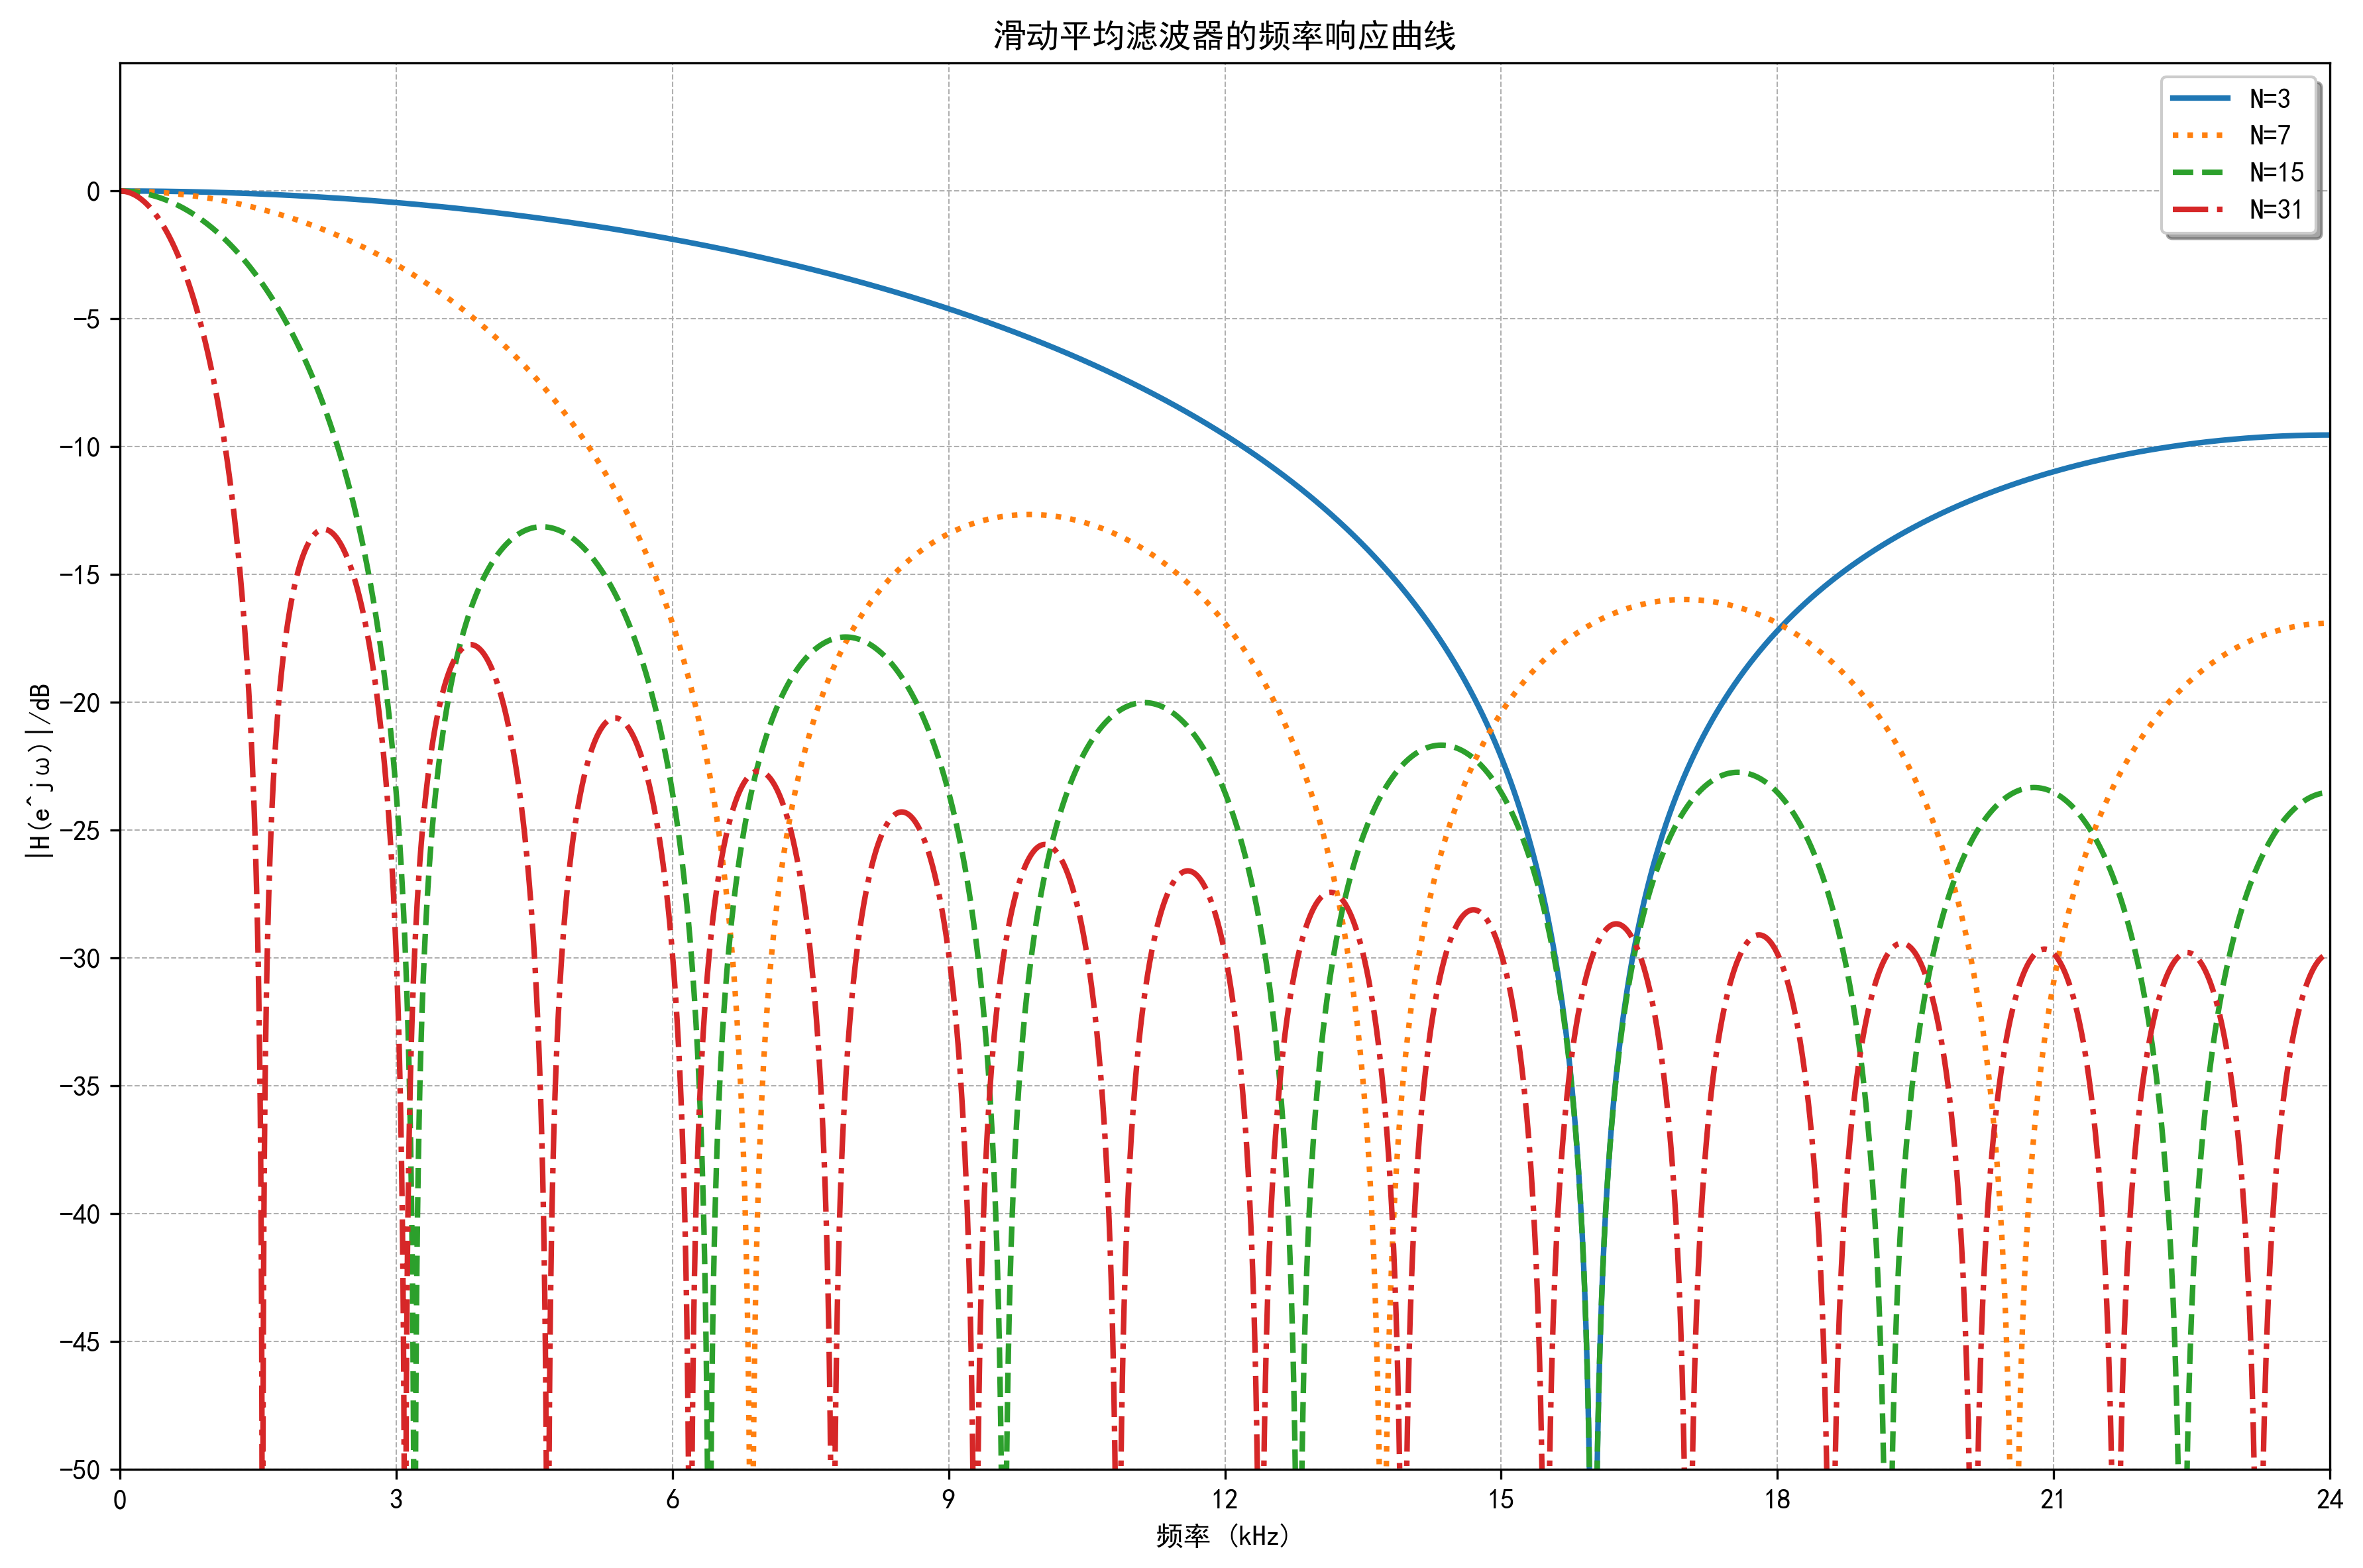Click the N=7 orange dotted legend sample
2363x1568 pixels.
click(x=2199, y=135)
